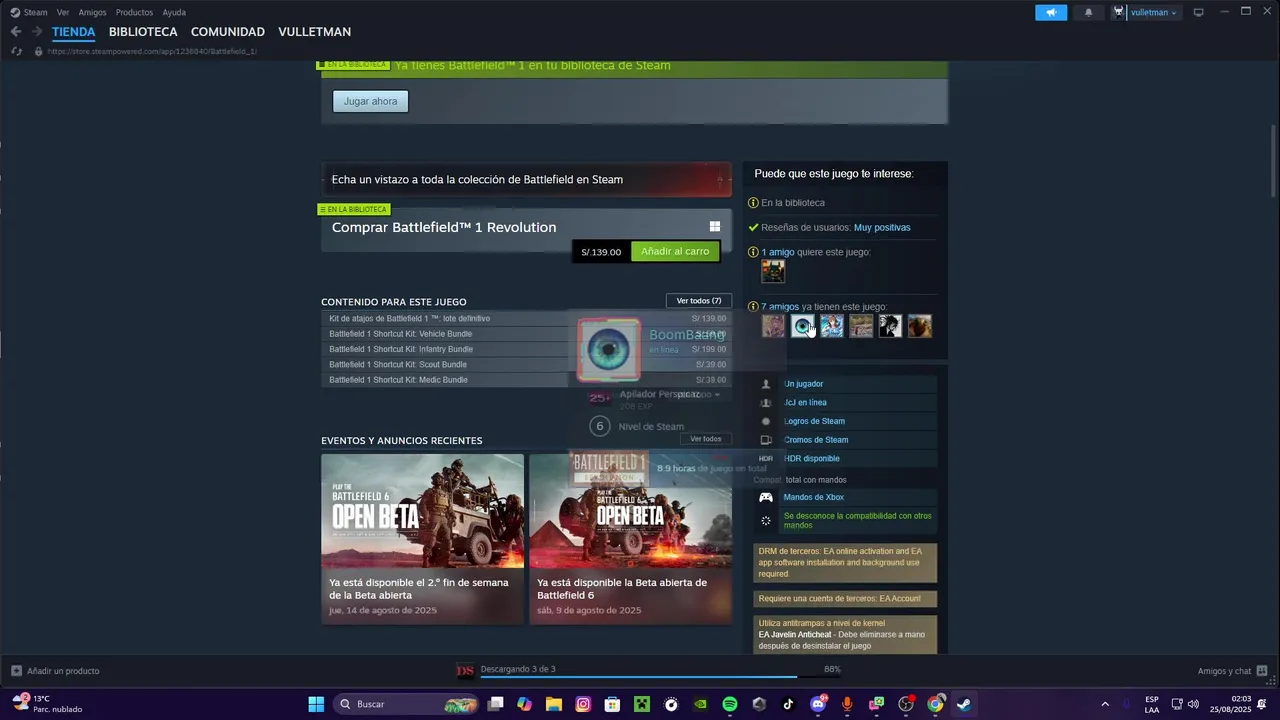Click the 1 amigo link
Screen dimensions: 1280x720
tap(778, 252)
